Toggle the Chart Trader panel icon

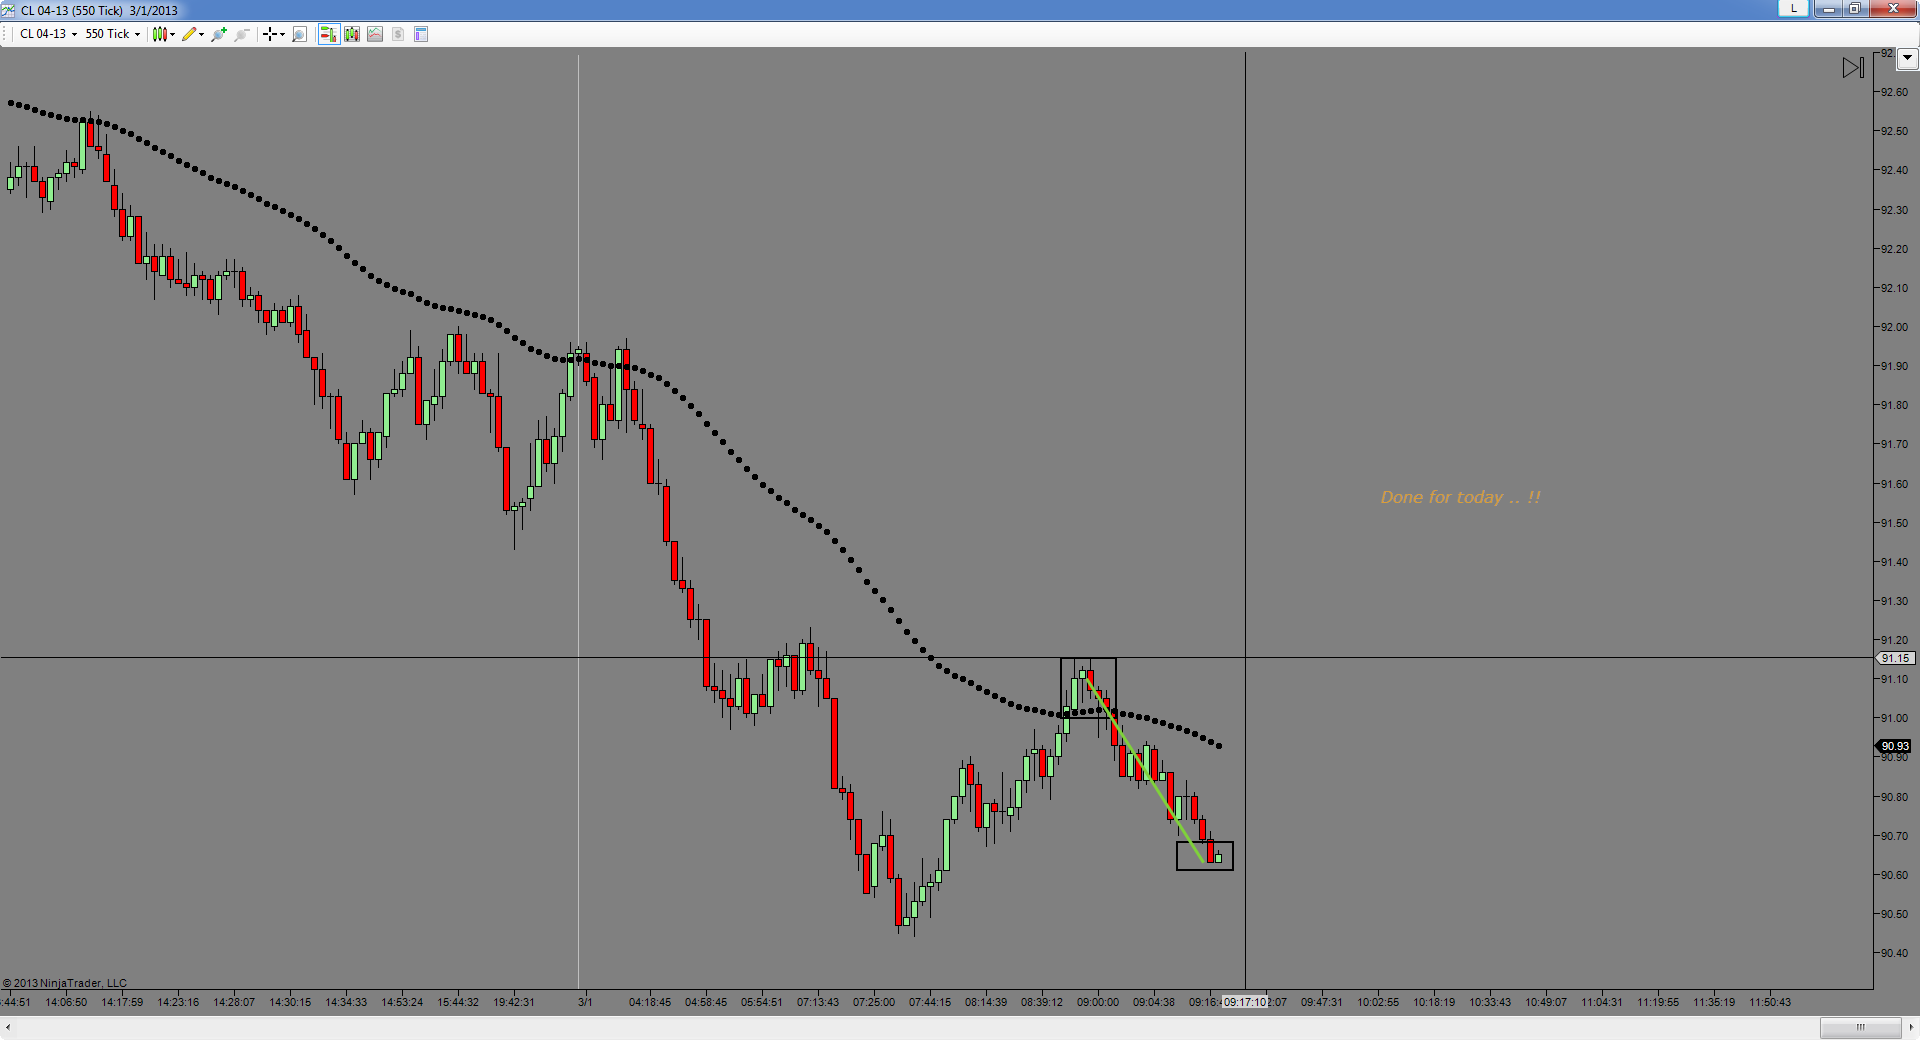pyautogui.click(x=328, y=34)
